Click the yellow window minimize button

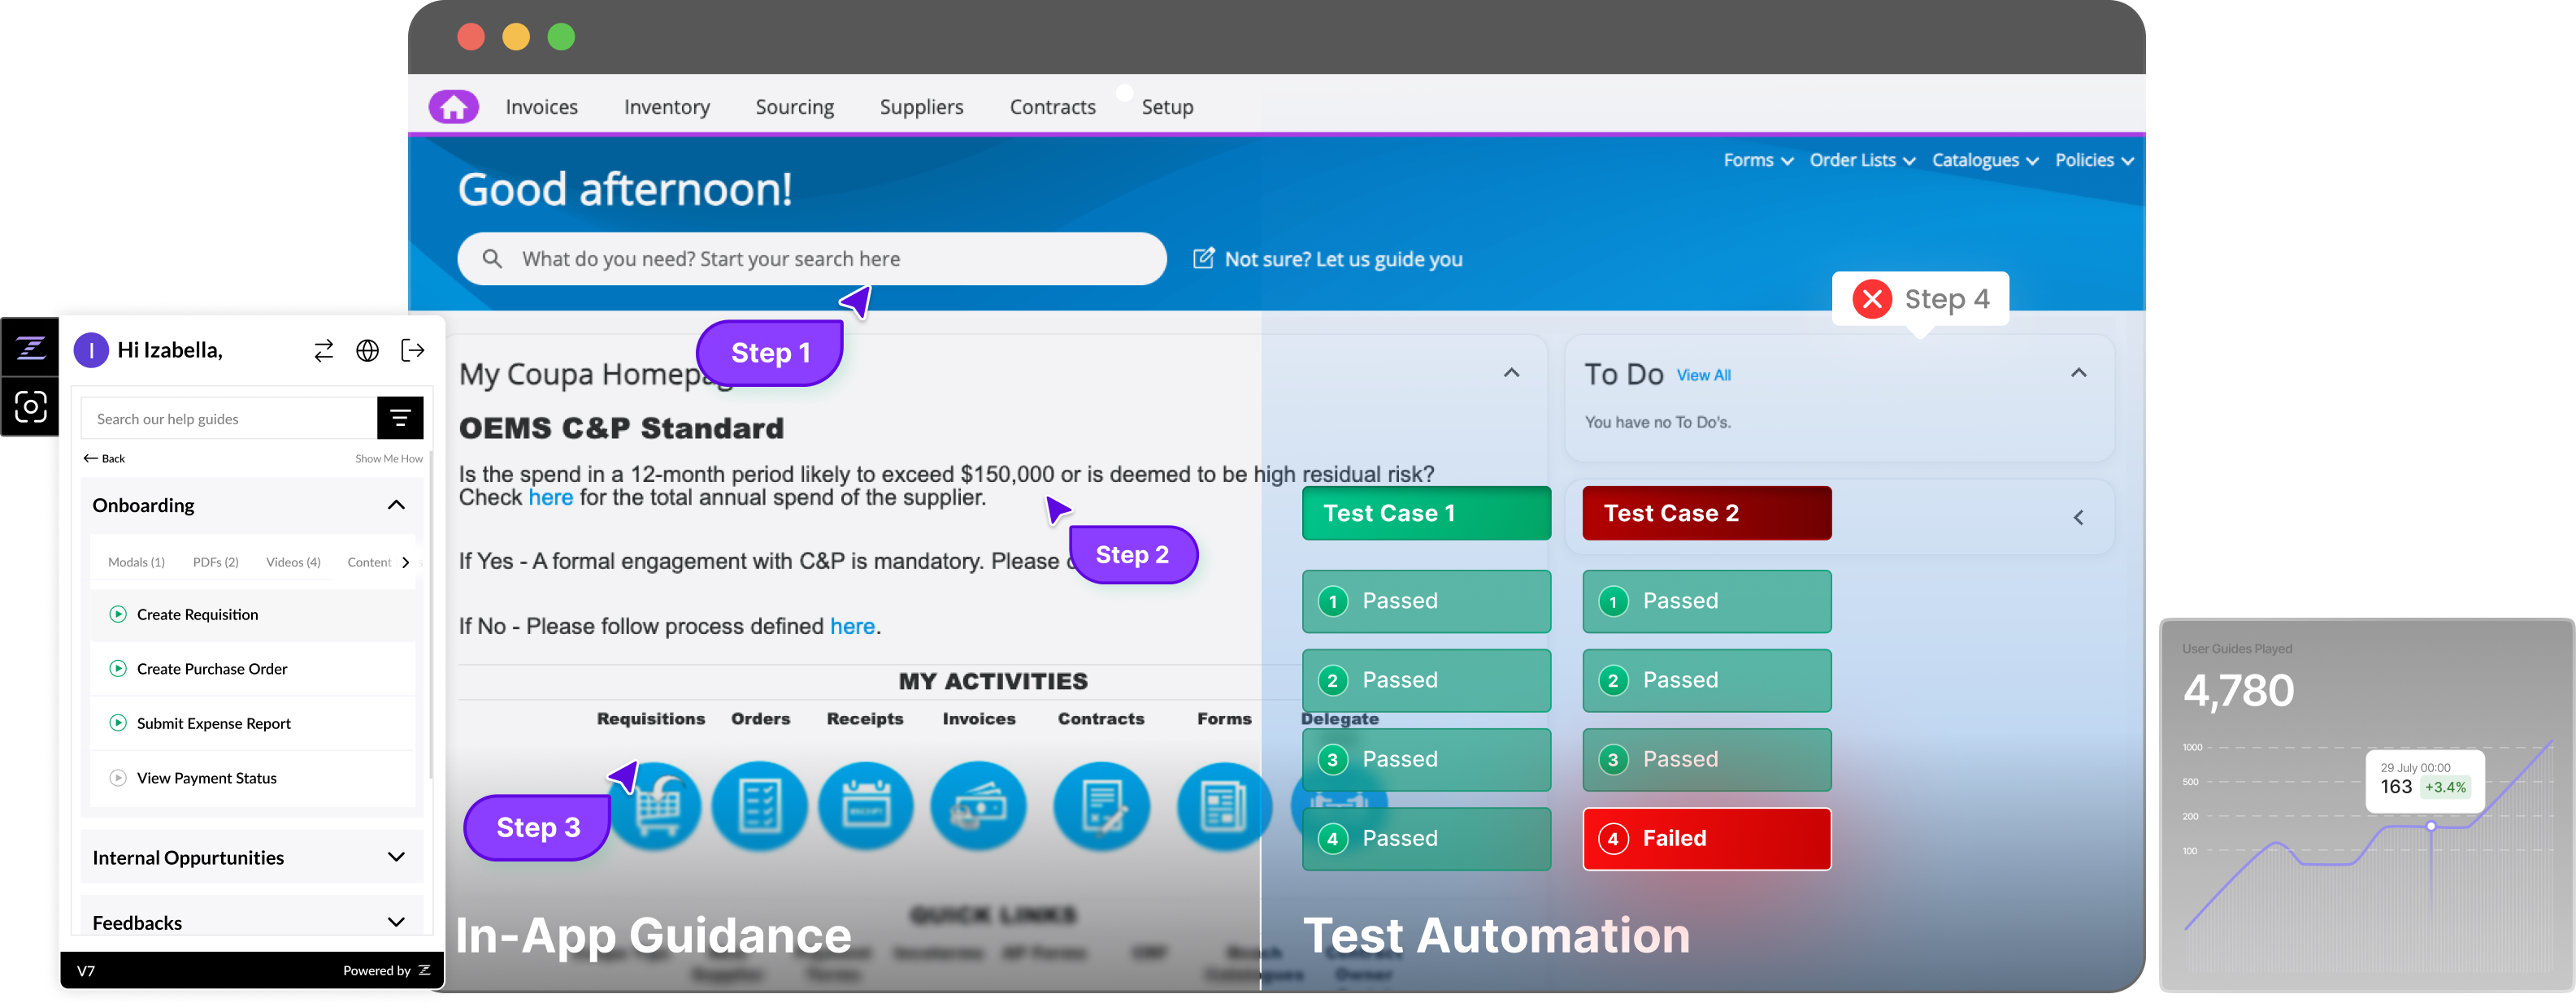coord(515,37)
